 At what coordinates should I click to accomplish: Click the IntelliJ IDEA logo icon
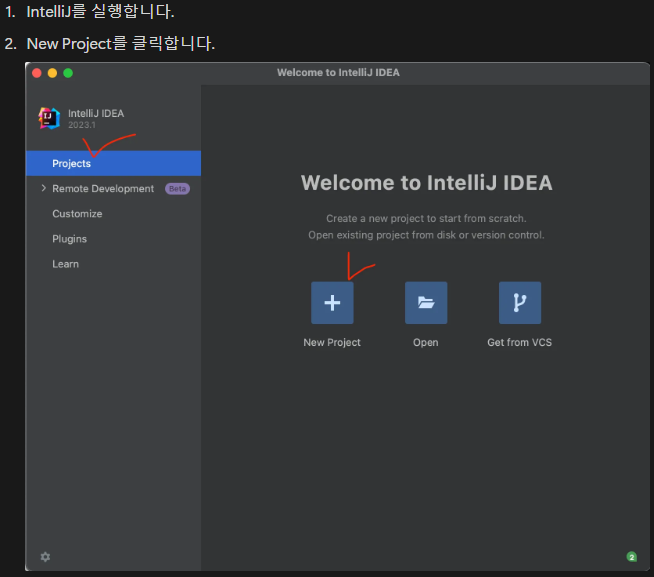click(x=49, y=118)
